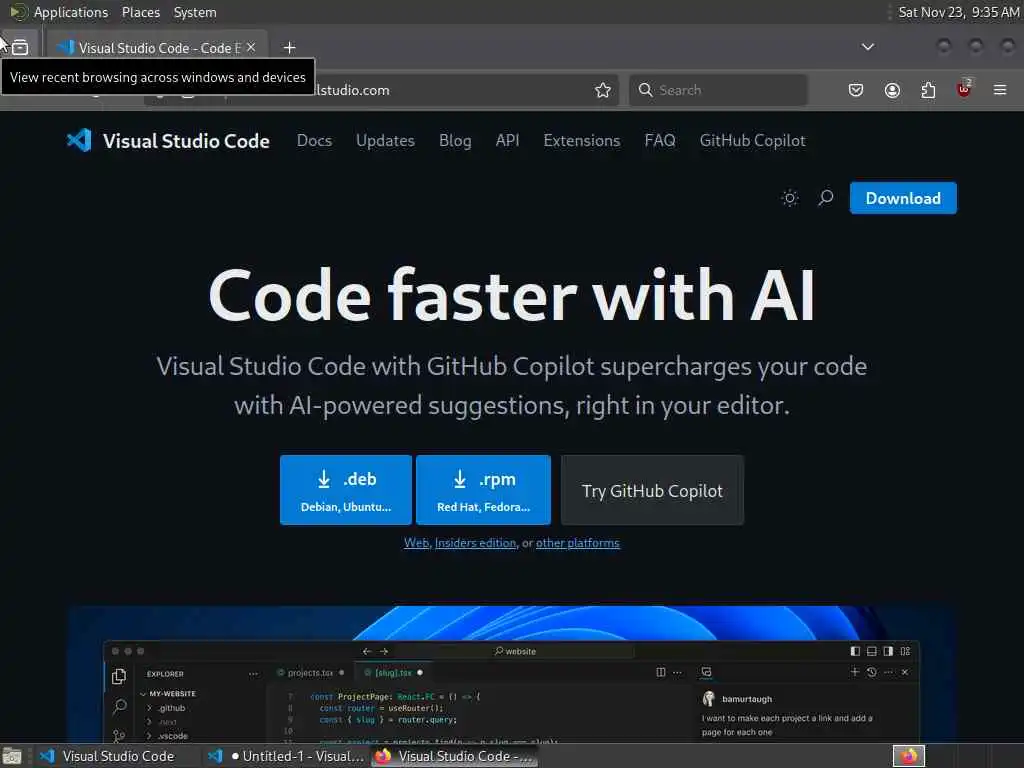Download the .deb package for Debian, Ubuntu
This screenshot has height=768, width=1024.
tap(345, 490)
